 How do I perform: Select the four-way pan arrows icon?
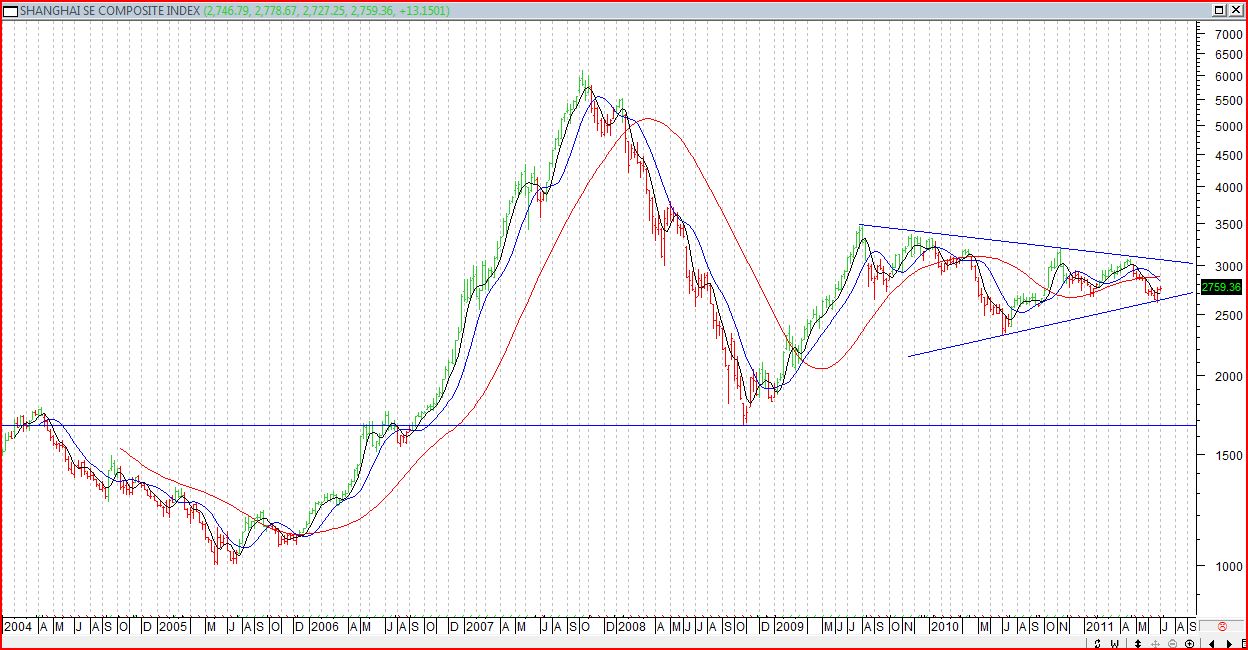(1155, 643)
